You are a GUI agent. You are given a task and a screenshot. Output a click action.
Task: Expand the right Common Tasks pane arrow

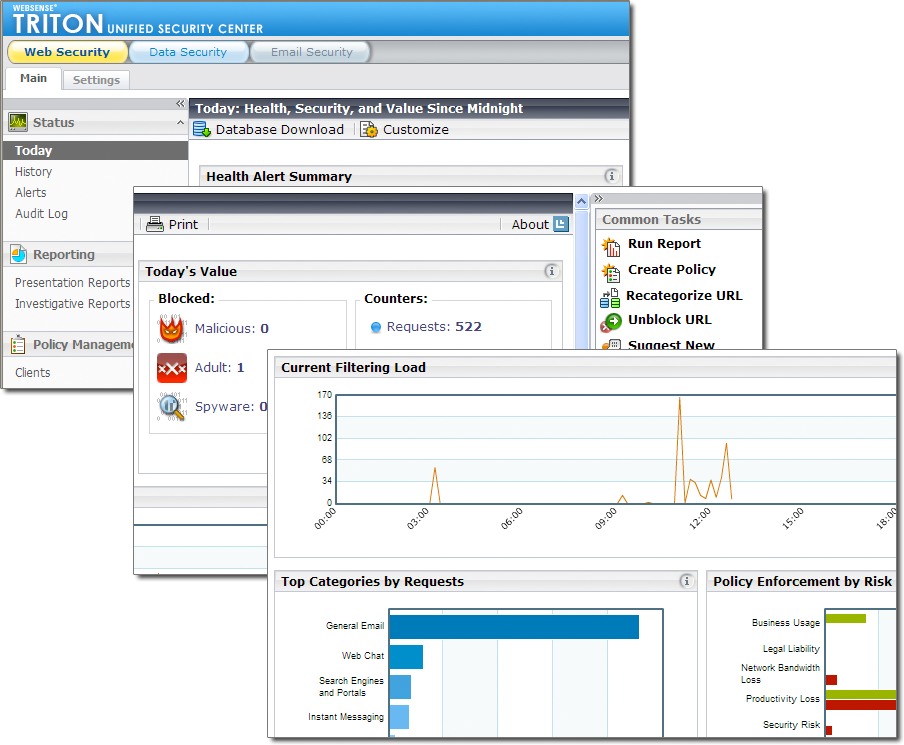coord(598,199)
